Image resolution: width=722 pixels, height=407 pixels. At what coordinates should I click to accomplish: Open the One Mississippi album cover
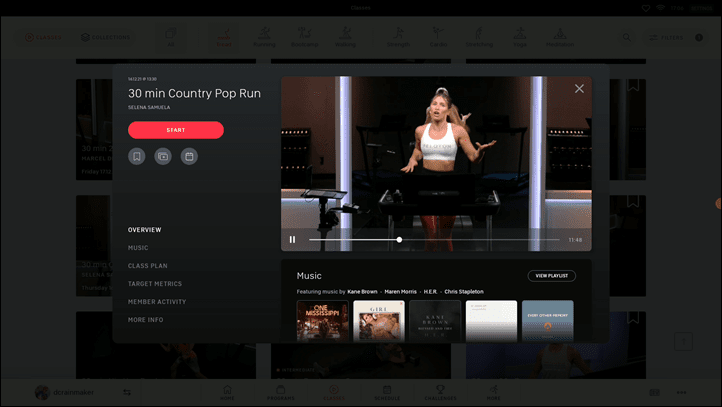(x=323, y=321)
